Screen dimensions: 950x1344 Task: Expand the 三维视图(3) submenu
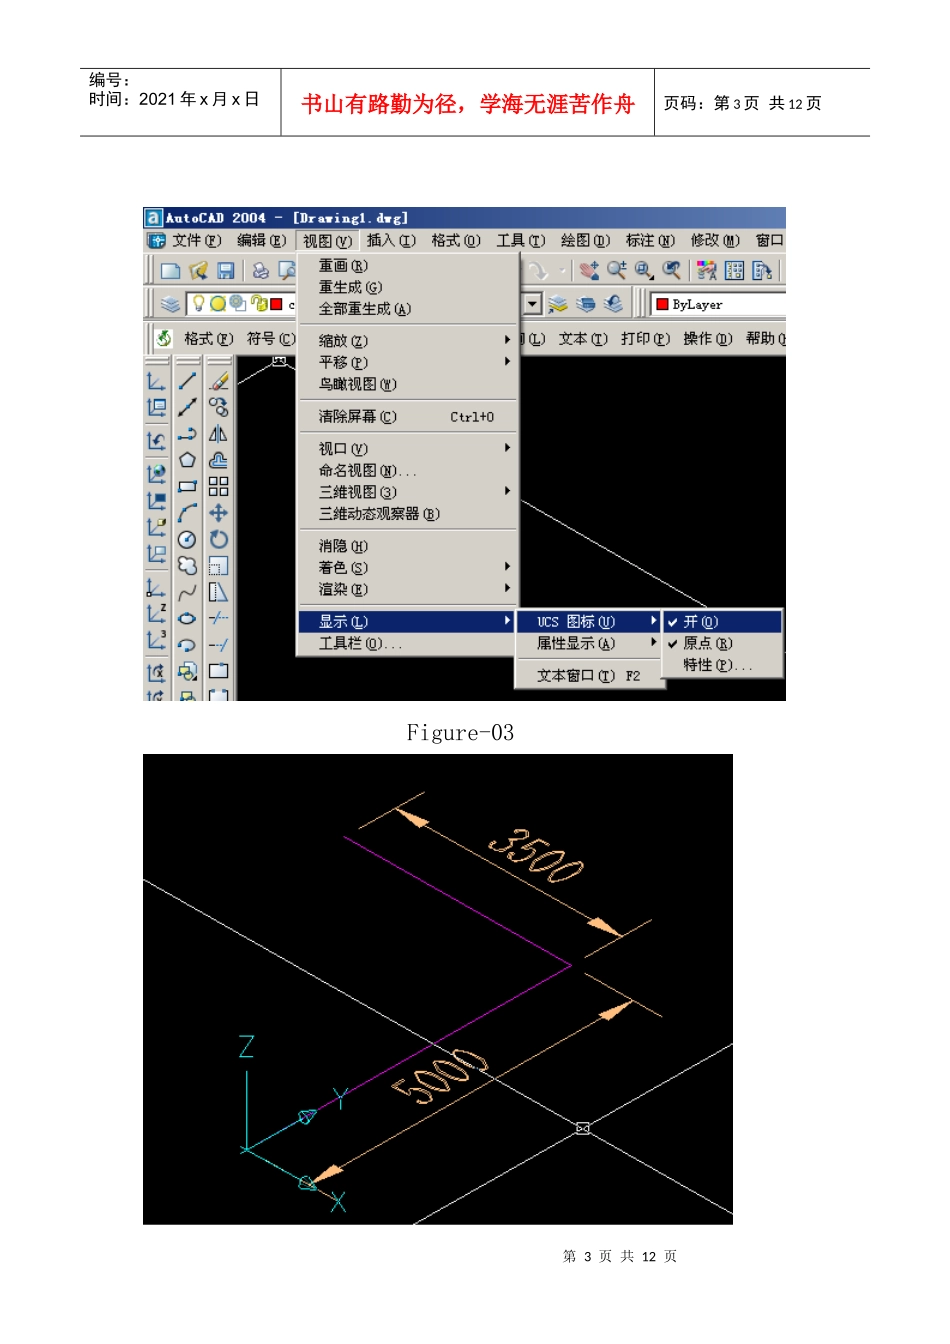pyautogui.click(x=407, y=491)
